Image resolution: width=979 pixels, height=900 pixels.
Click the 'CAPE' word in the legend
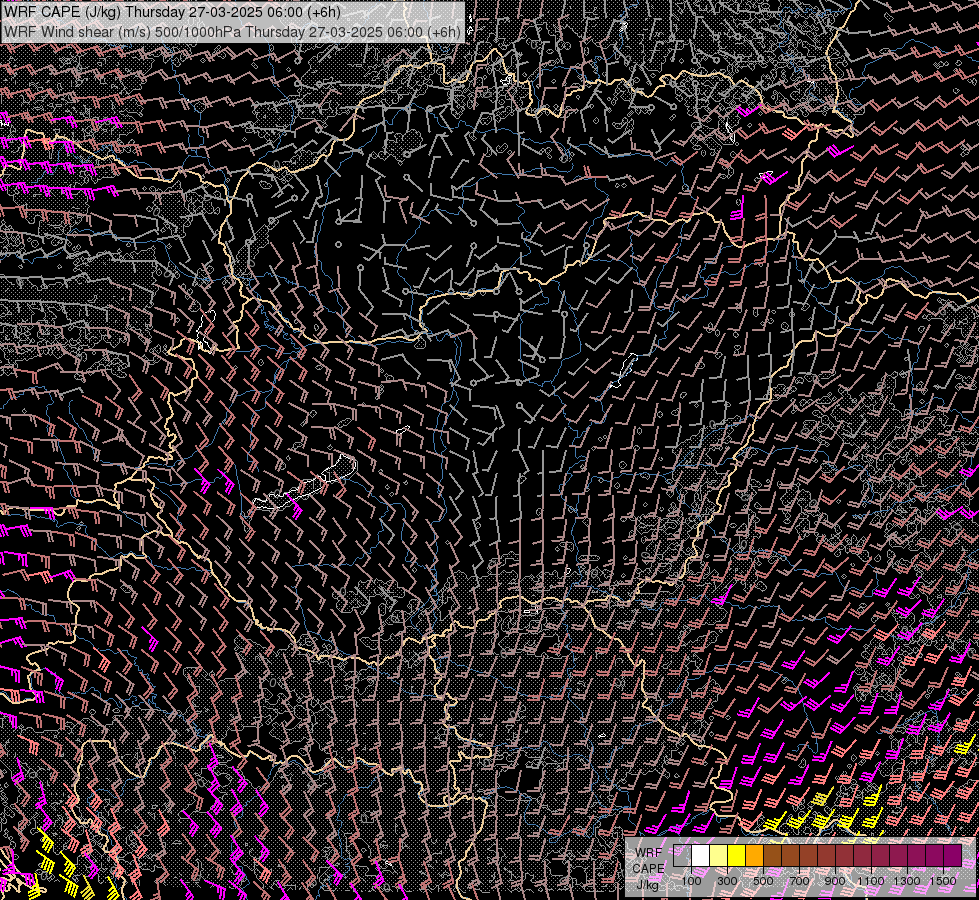[x=648, y=868]
